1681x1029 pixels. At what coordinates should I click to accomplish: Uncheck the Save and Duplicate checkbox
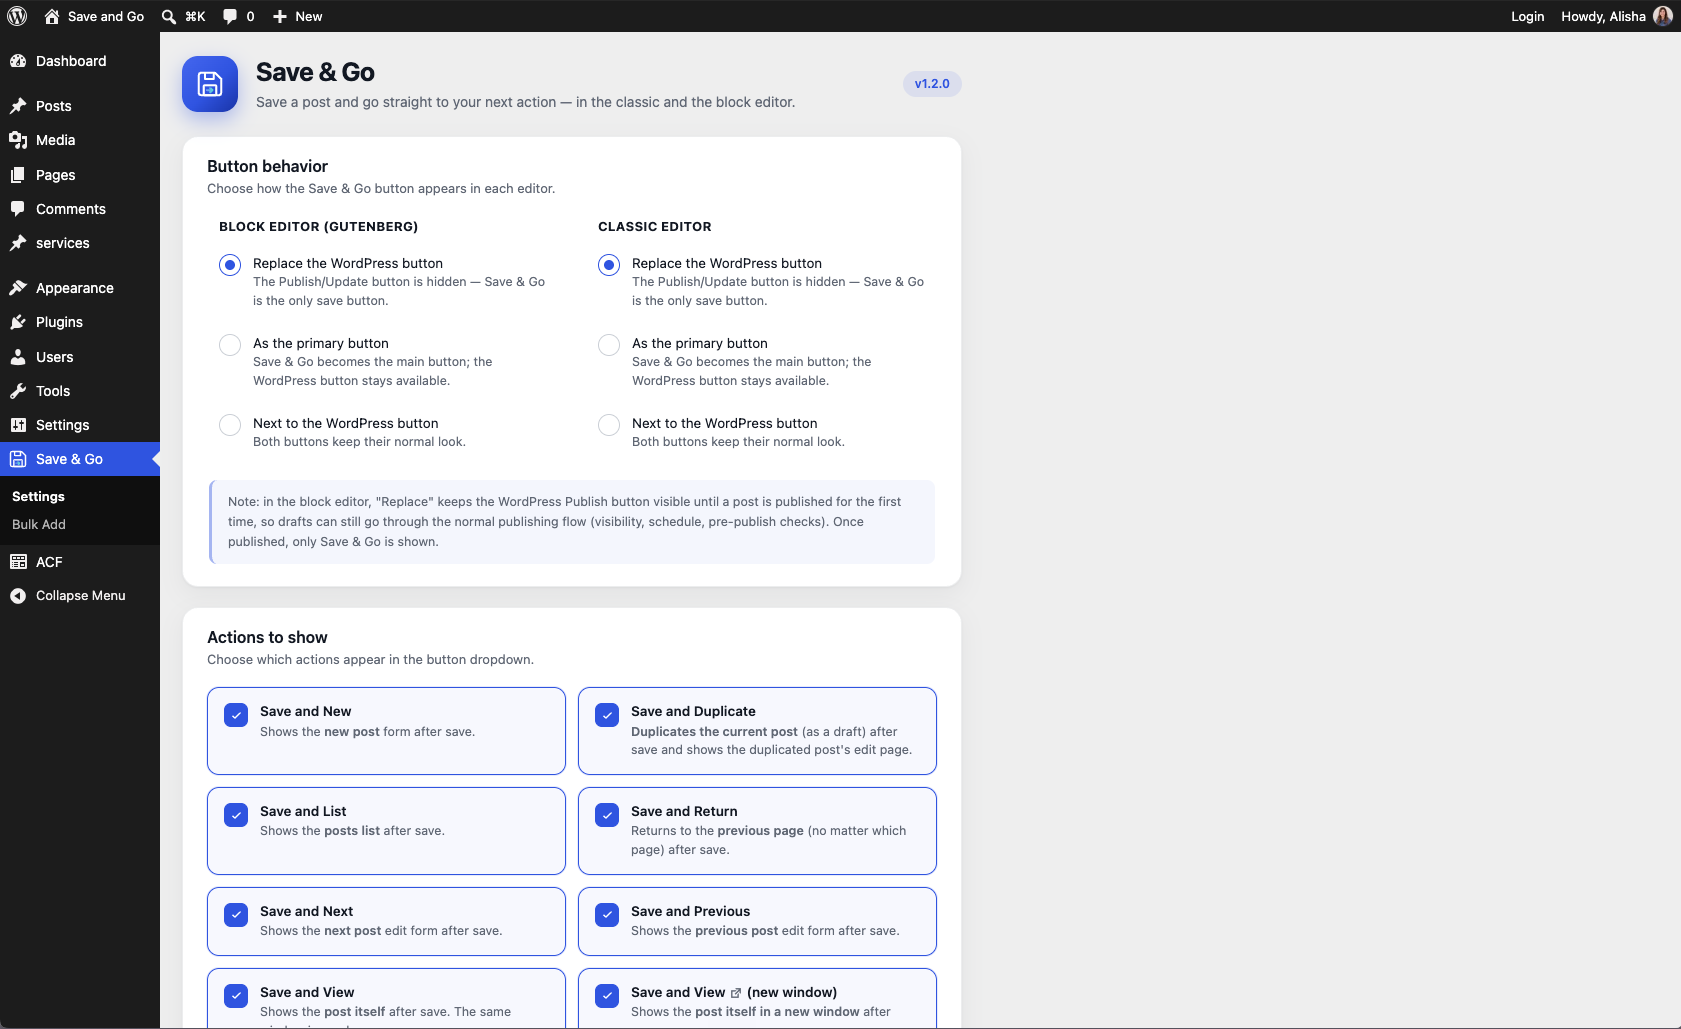[x=607, y=715]
